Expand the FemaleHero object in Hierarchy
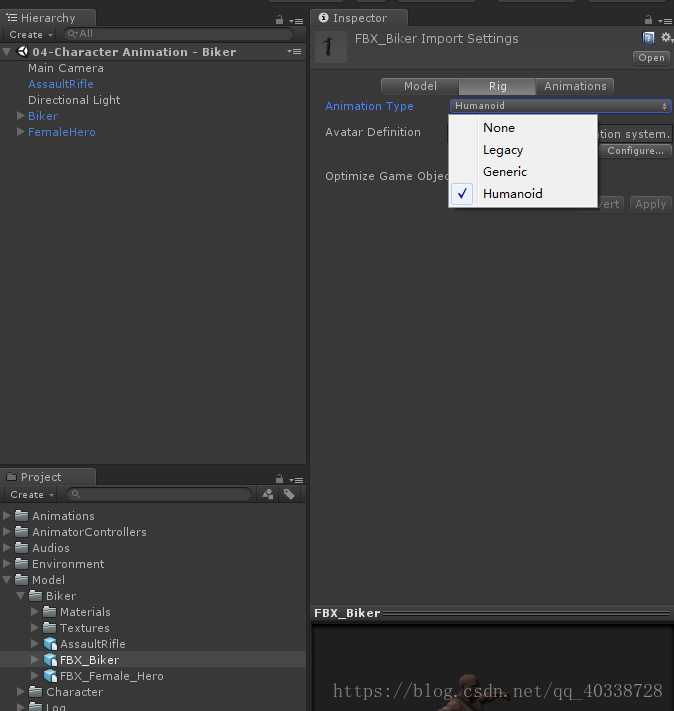The height and width of the screenshot is (711, 674). (x=20, y=131)
